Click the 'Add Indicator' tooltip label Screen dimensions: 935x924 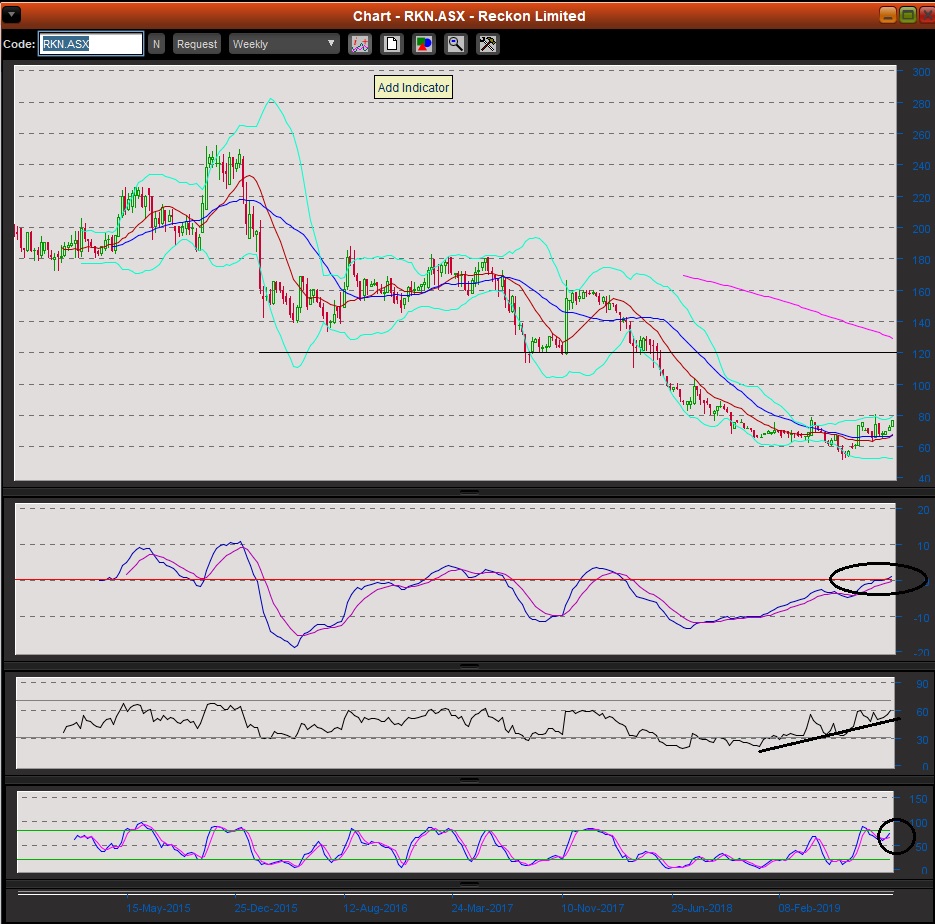pyautogui.click(x=413, y=88)
